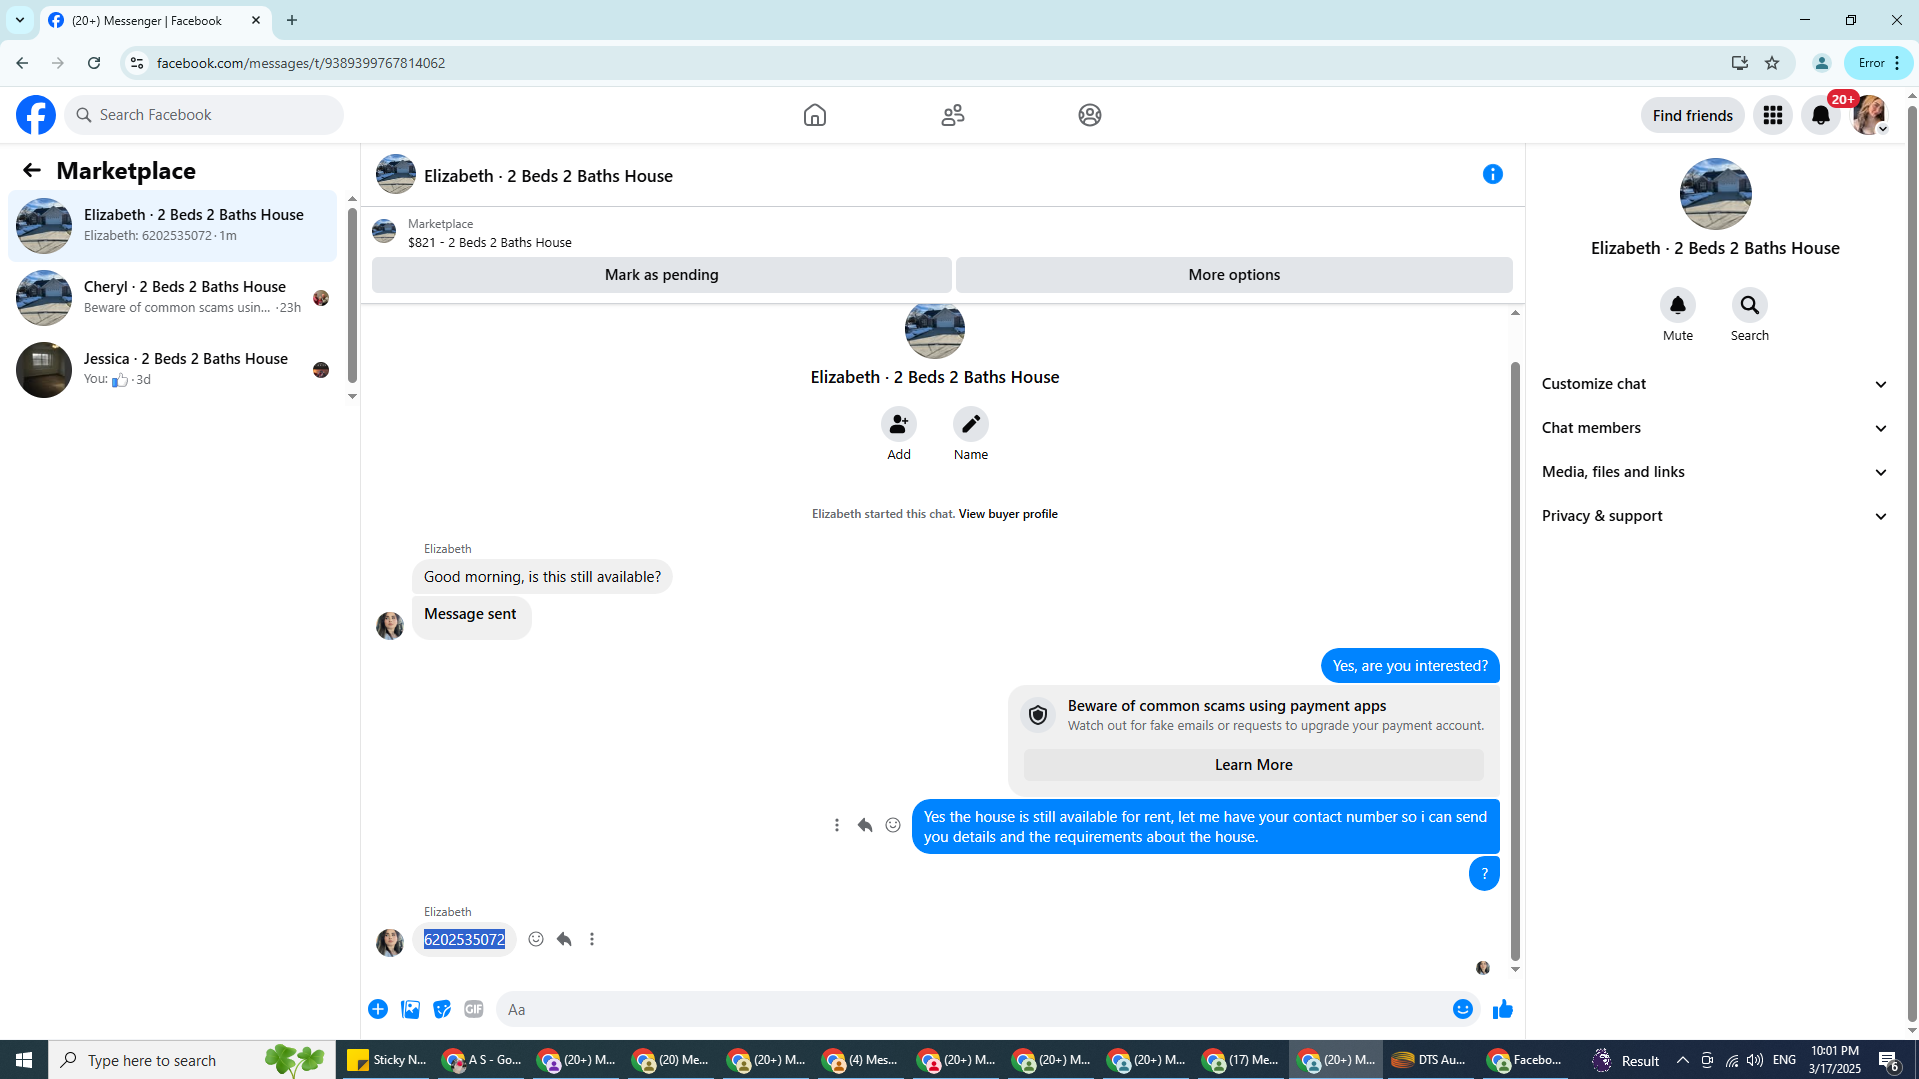Open more actions for the house availability message
The height and width of the screenshot is (1079, 1919).
[x=837, y=826]
